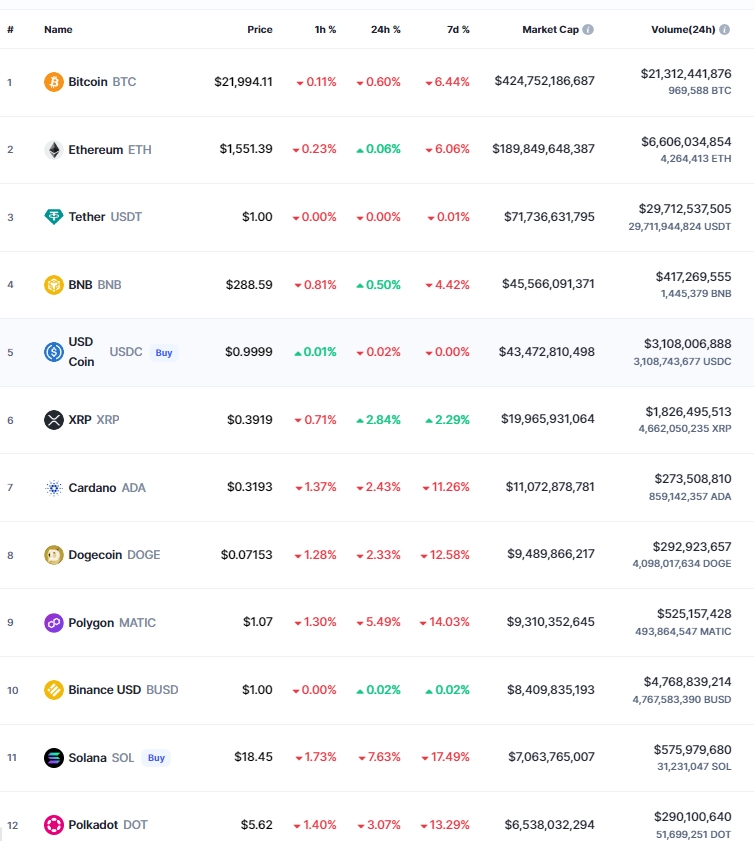Sort table by Price column header
The image size is (754, 841).
tap(260, 29)
